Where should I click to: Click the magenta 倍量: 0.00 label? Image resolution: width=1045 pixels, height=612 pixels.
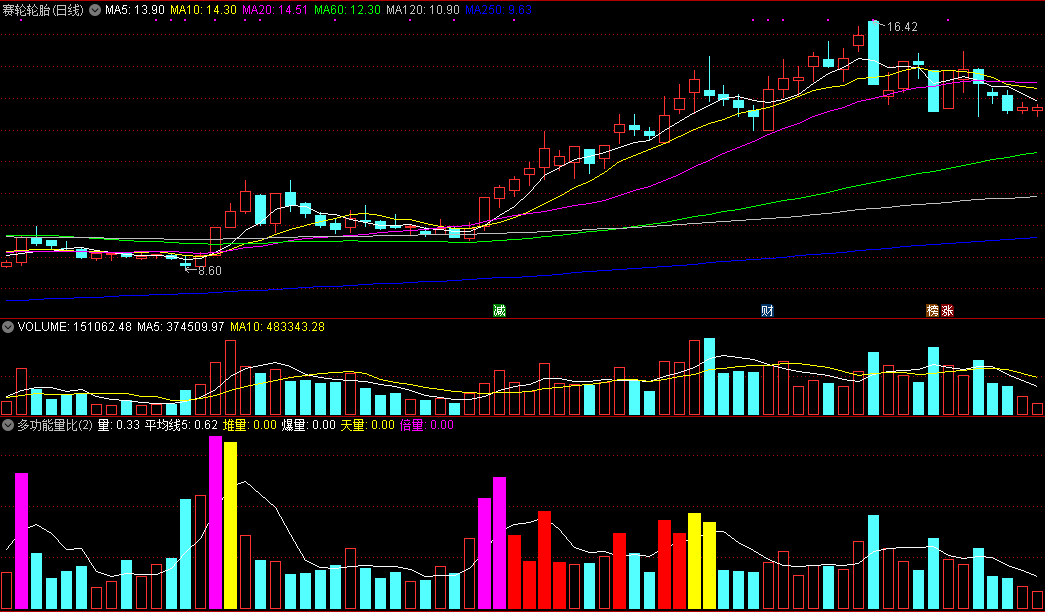tap(427, 425)
